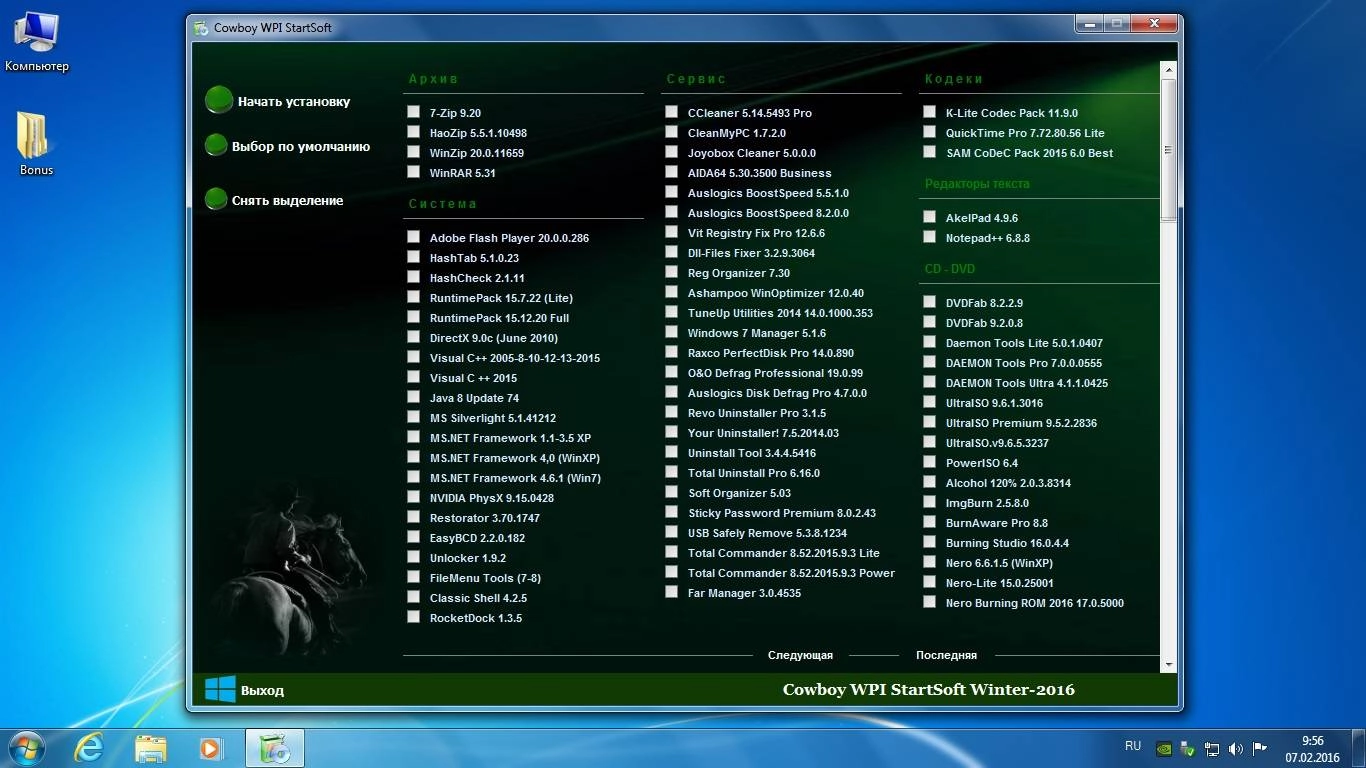Image resolution: width=1366 pixels, height=768 pixels.
Task: Check PowerISO 6.4 checkbox
Action: [930, 462]
